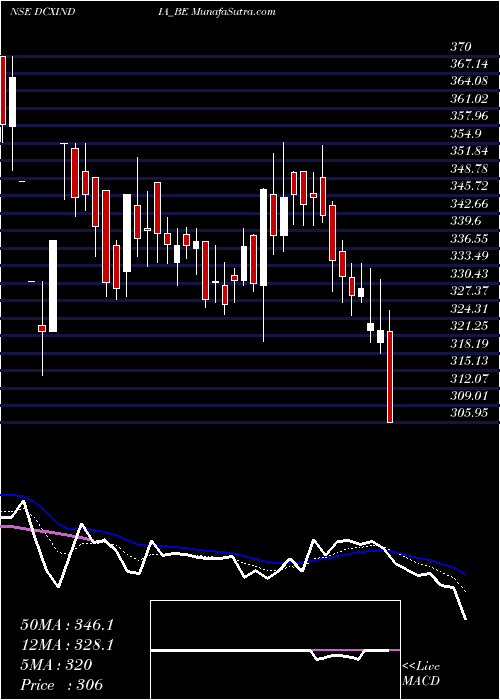
Task: Click the 324.31 price axis label
Action: pos(468,308)
